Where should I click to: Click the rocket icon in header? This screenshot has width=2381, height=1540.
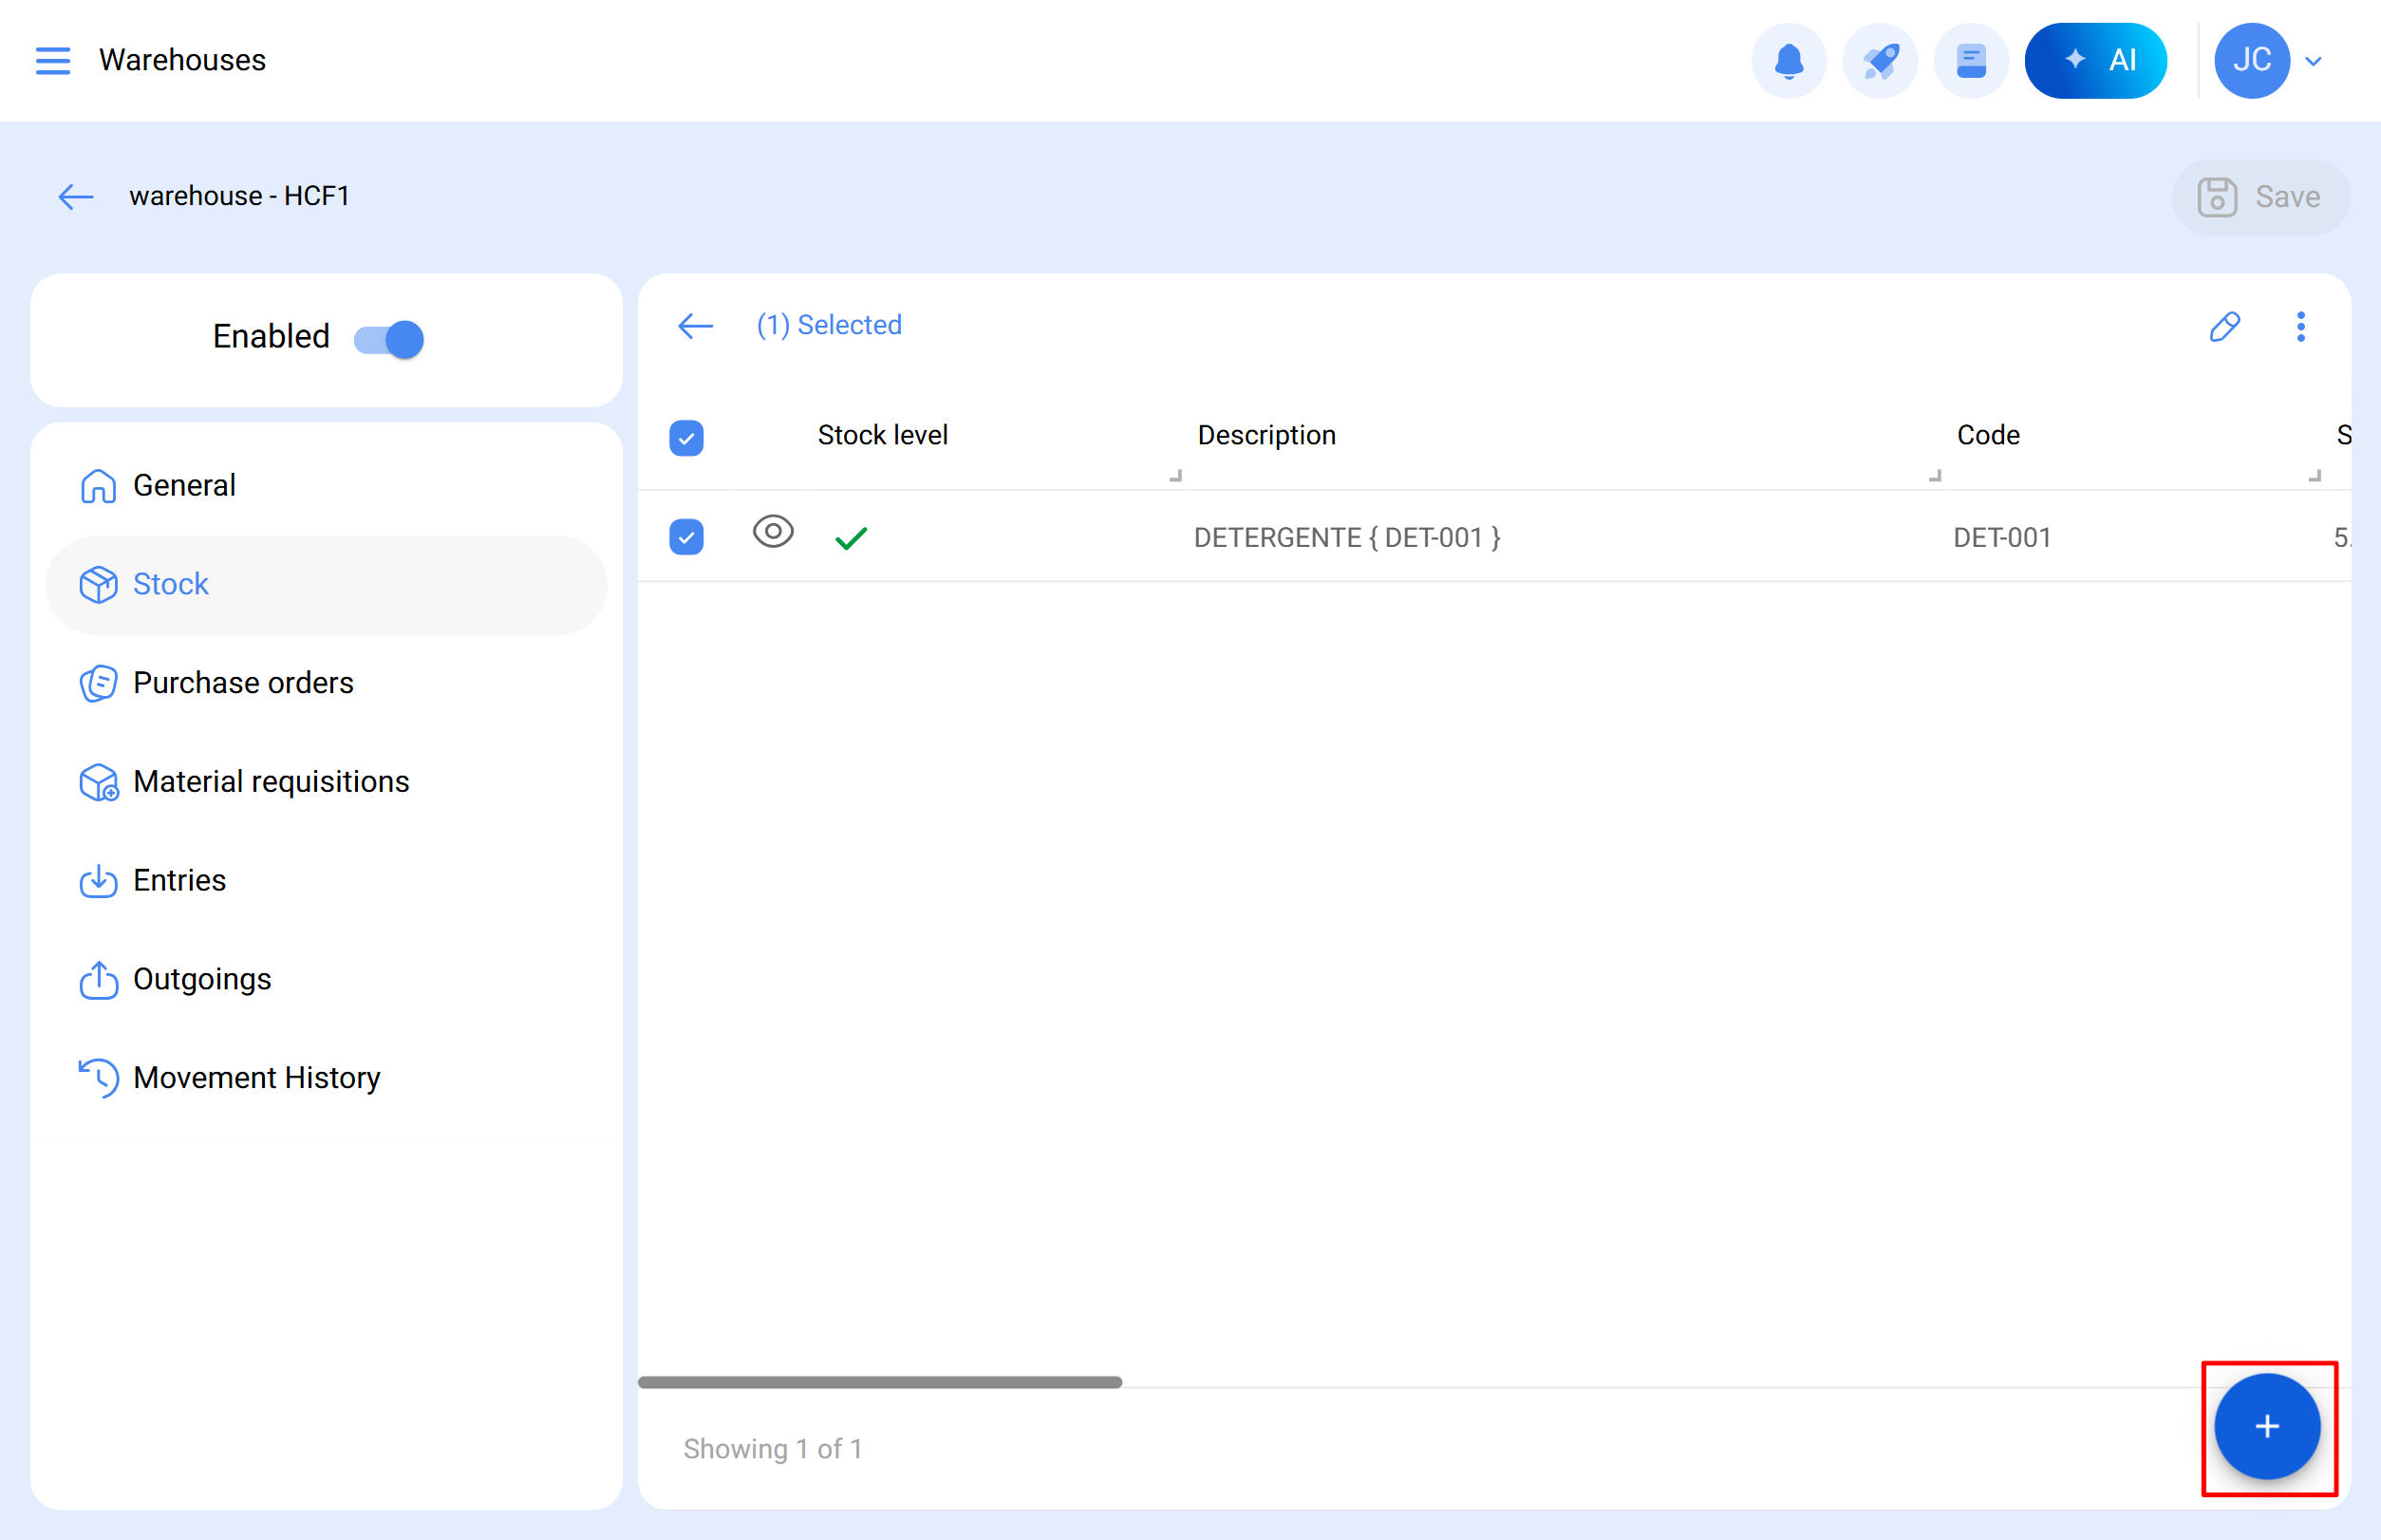click(1879, 61)
